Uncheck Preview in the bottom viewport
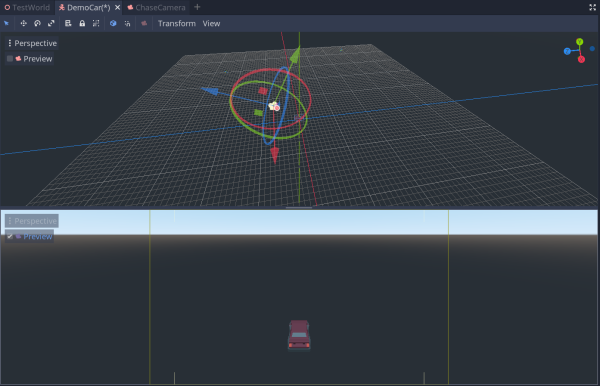 (10, 236)
